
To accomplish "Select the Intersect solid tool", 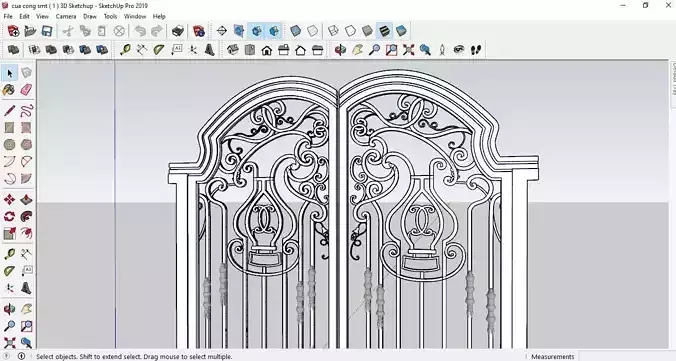I will coord(34,50).
